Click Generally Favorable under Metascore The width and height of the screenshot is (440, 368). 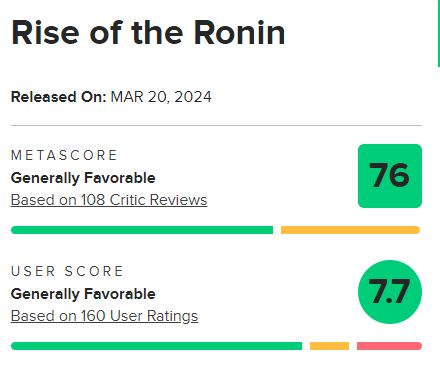tap(83, 178)
